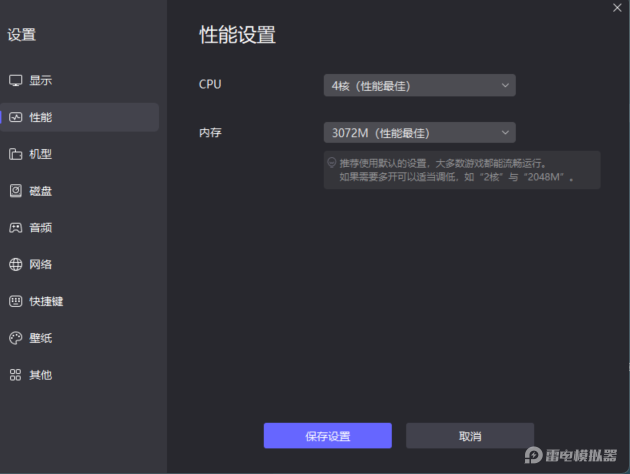The image size is (630, 474).
Task: Click the 性能设置 heading text
Action: coord(237,35)
